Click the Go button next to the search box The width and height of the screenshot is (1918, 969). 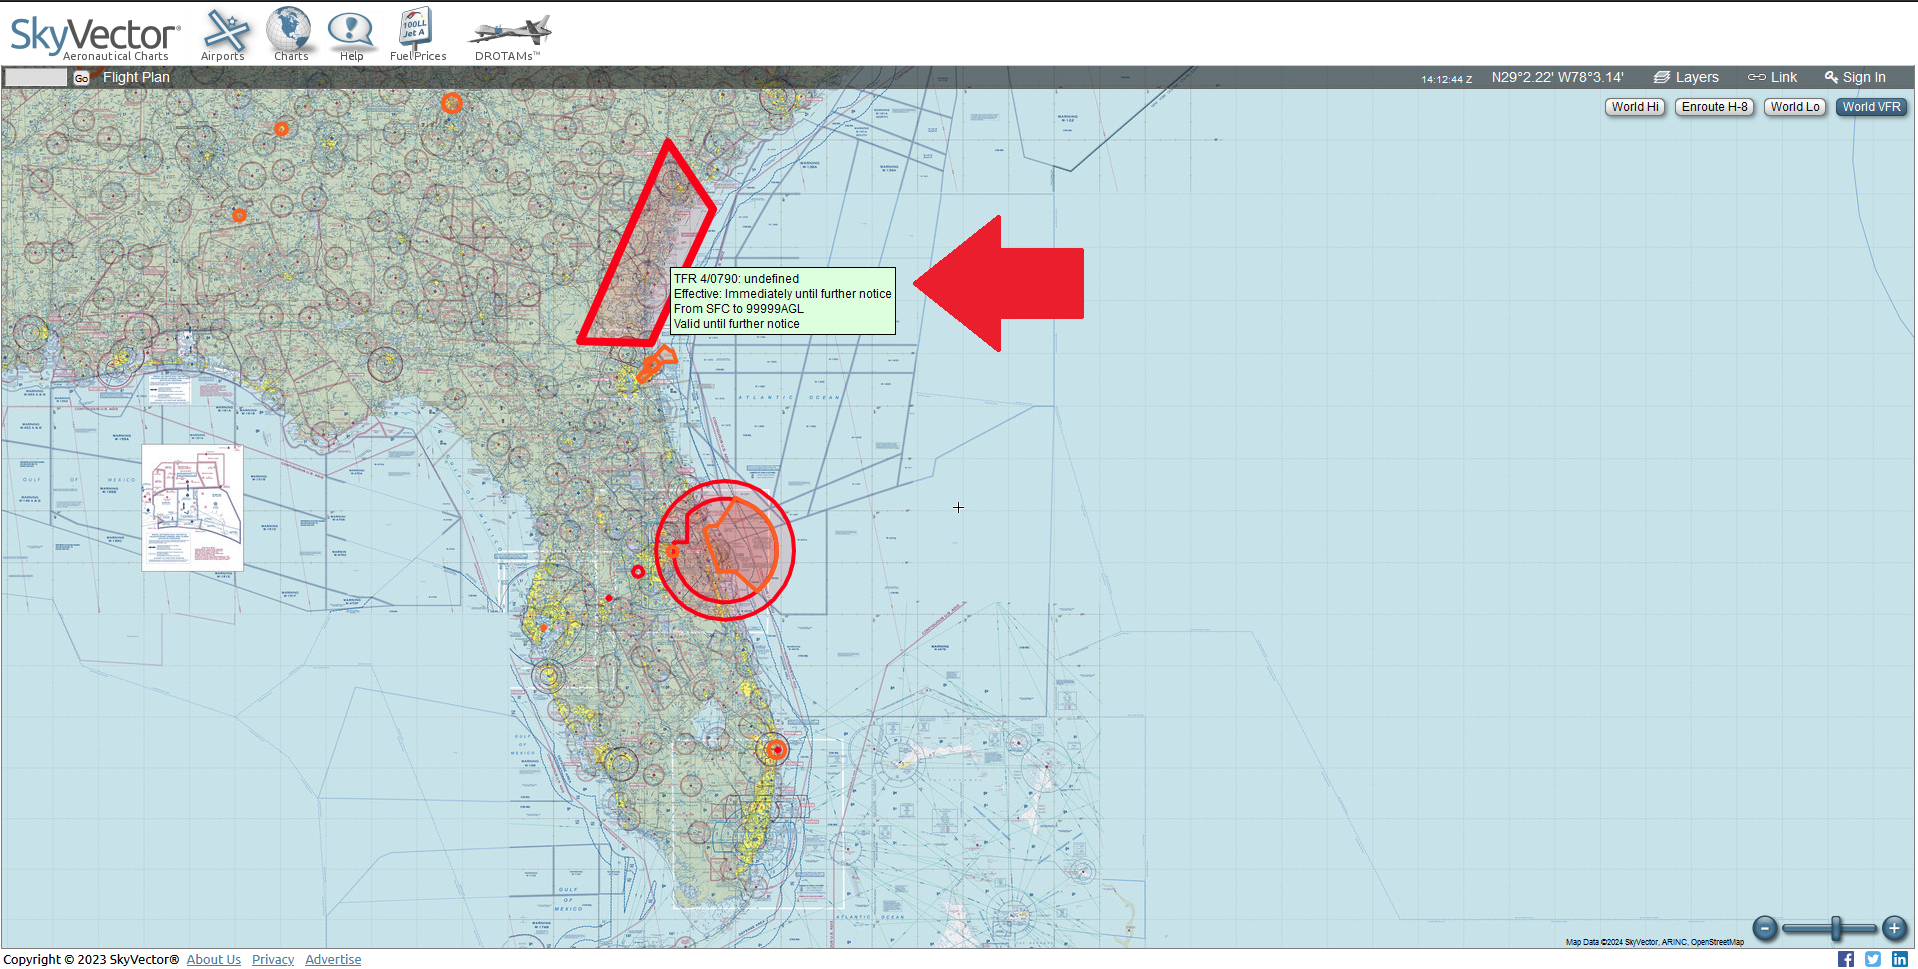click(x=81, y=77)
